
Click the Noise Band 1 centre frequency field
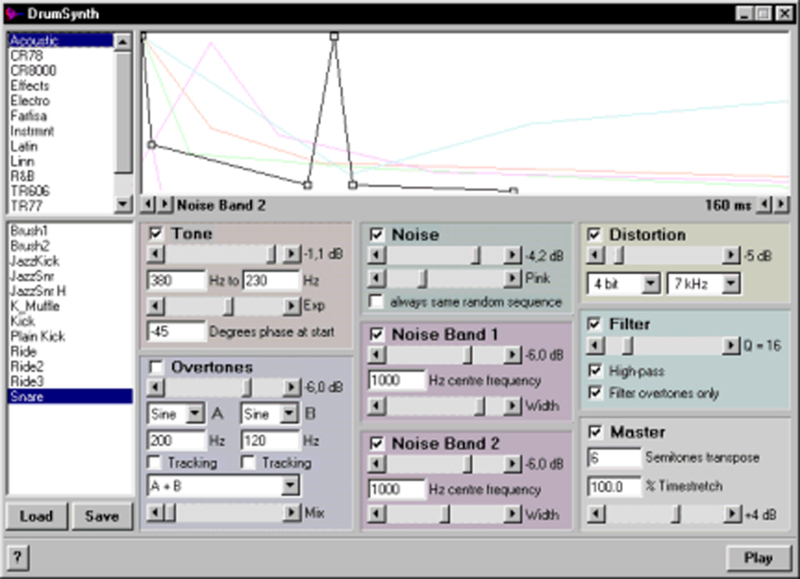coord(396,381)
